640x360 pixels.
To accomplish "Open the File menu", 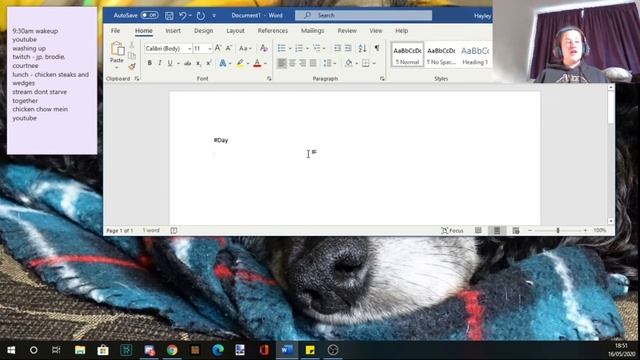I will pyautogui.click(x=116, y=31).
